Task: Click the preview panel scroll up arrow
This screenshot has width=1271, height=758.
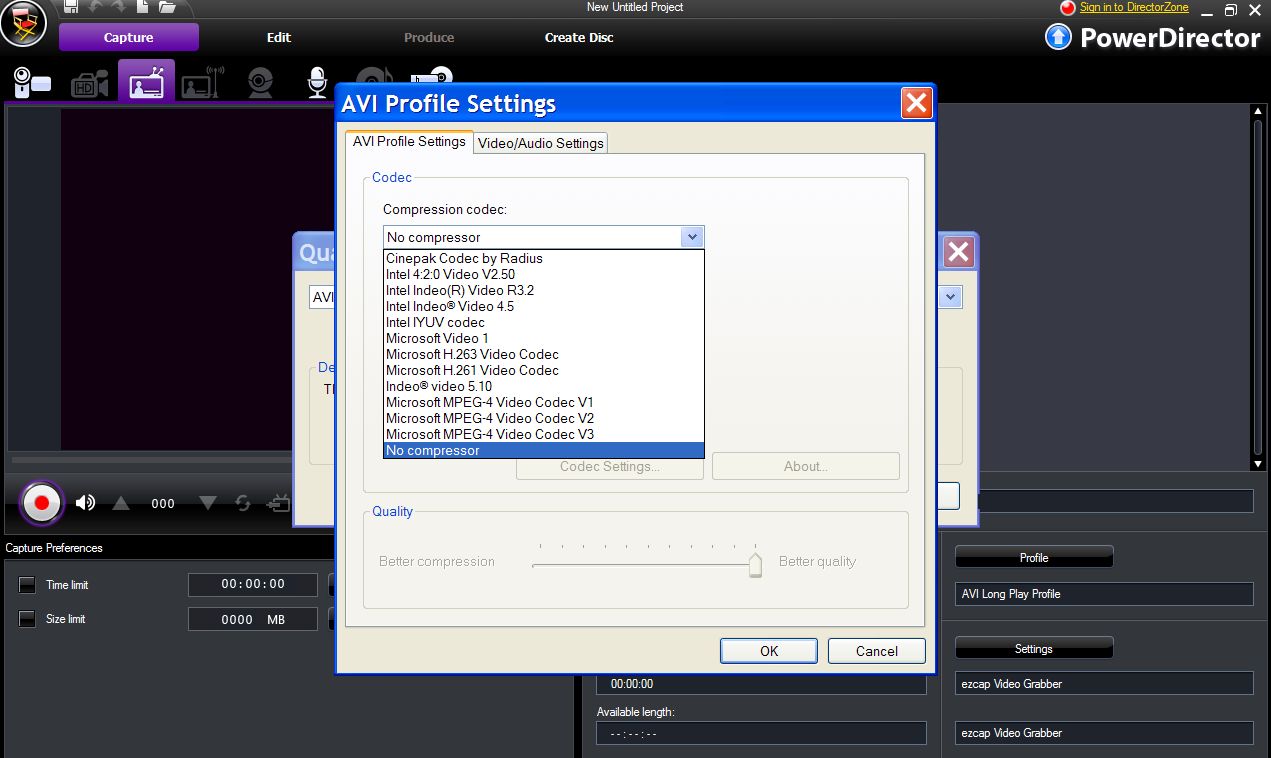Action: tap(1259, 112)
